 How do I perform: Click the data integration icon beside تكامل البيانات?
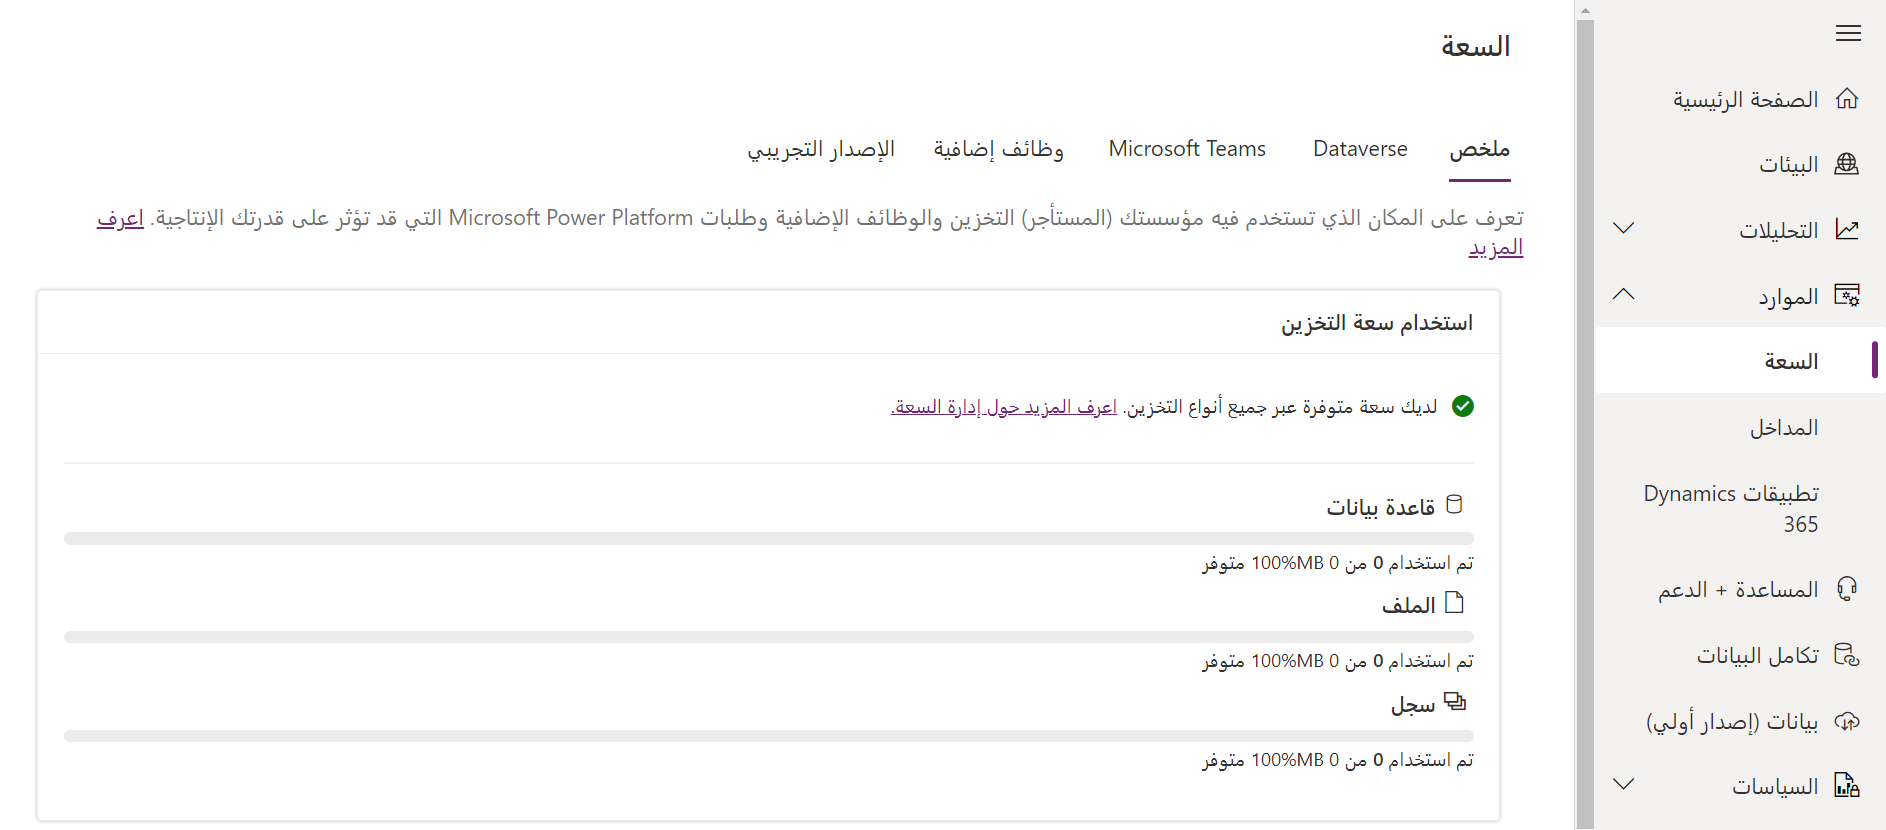1847,655
